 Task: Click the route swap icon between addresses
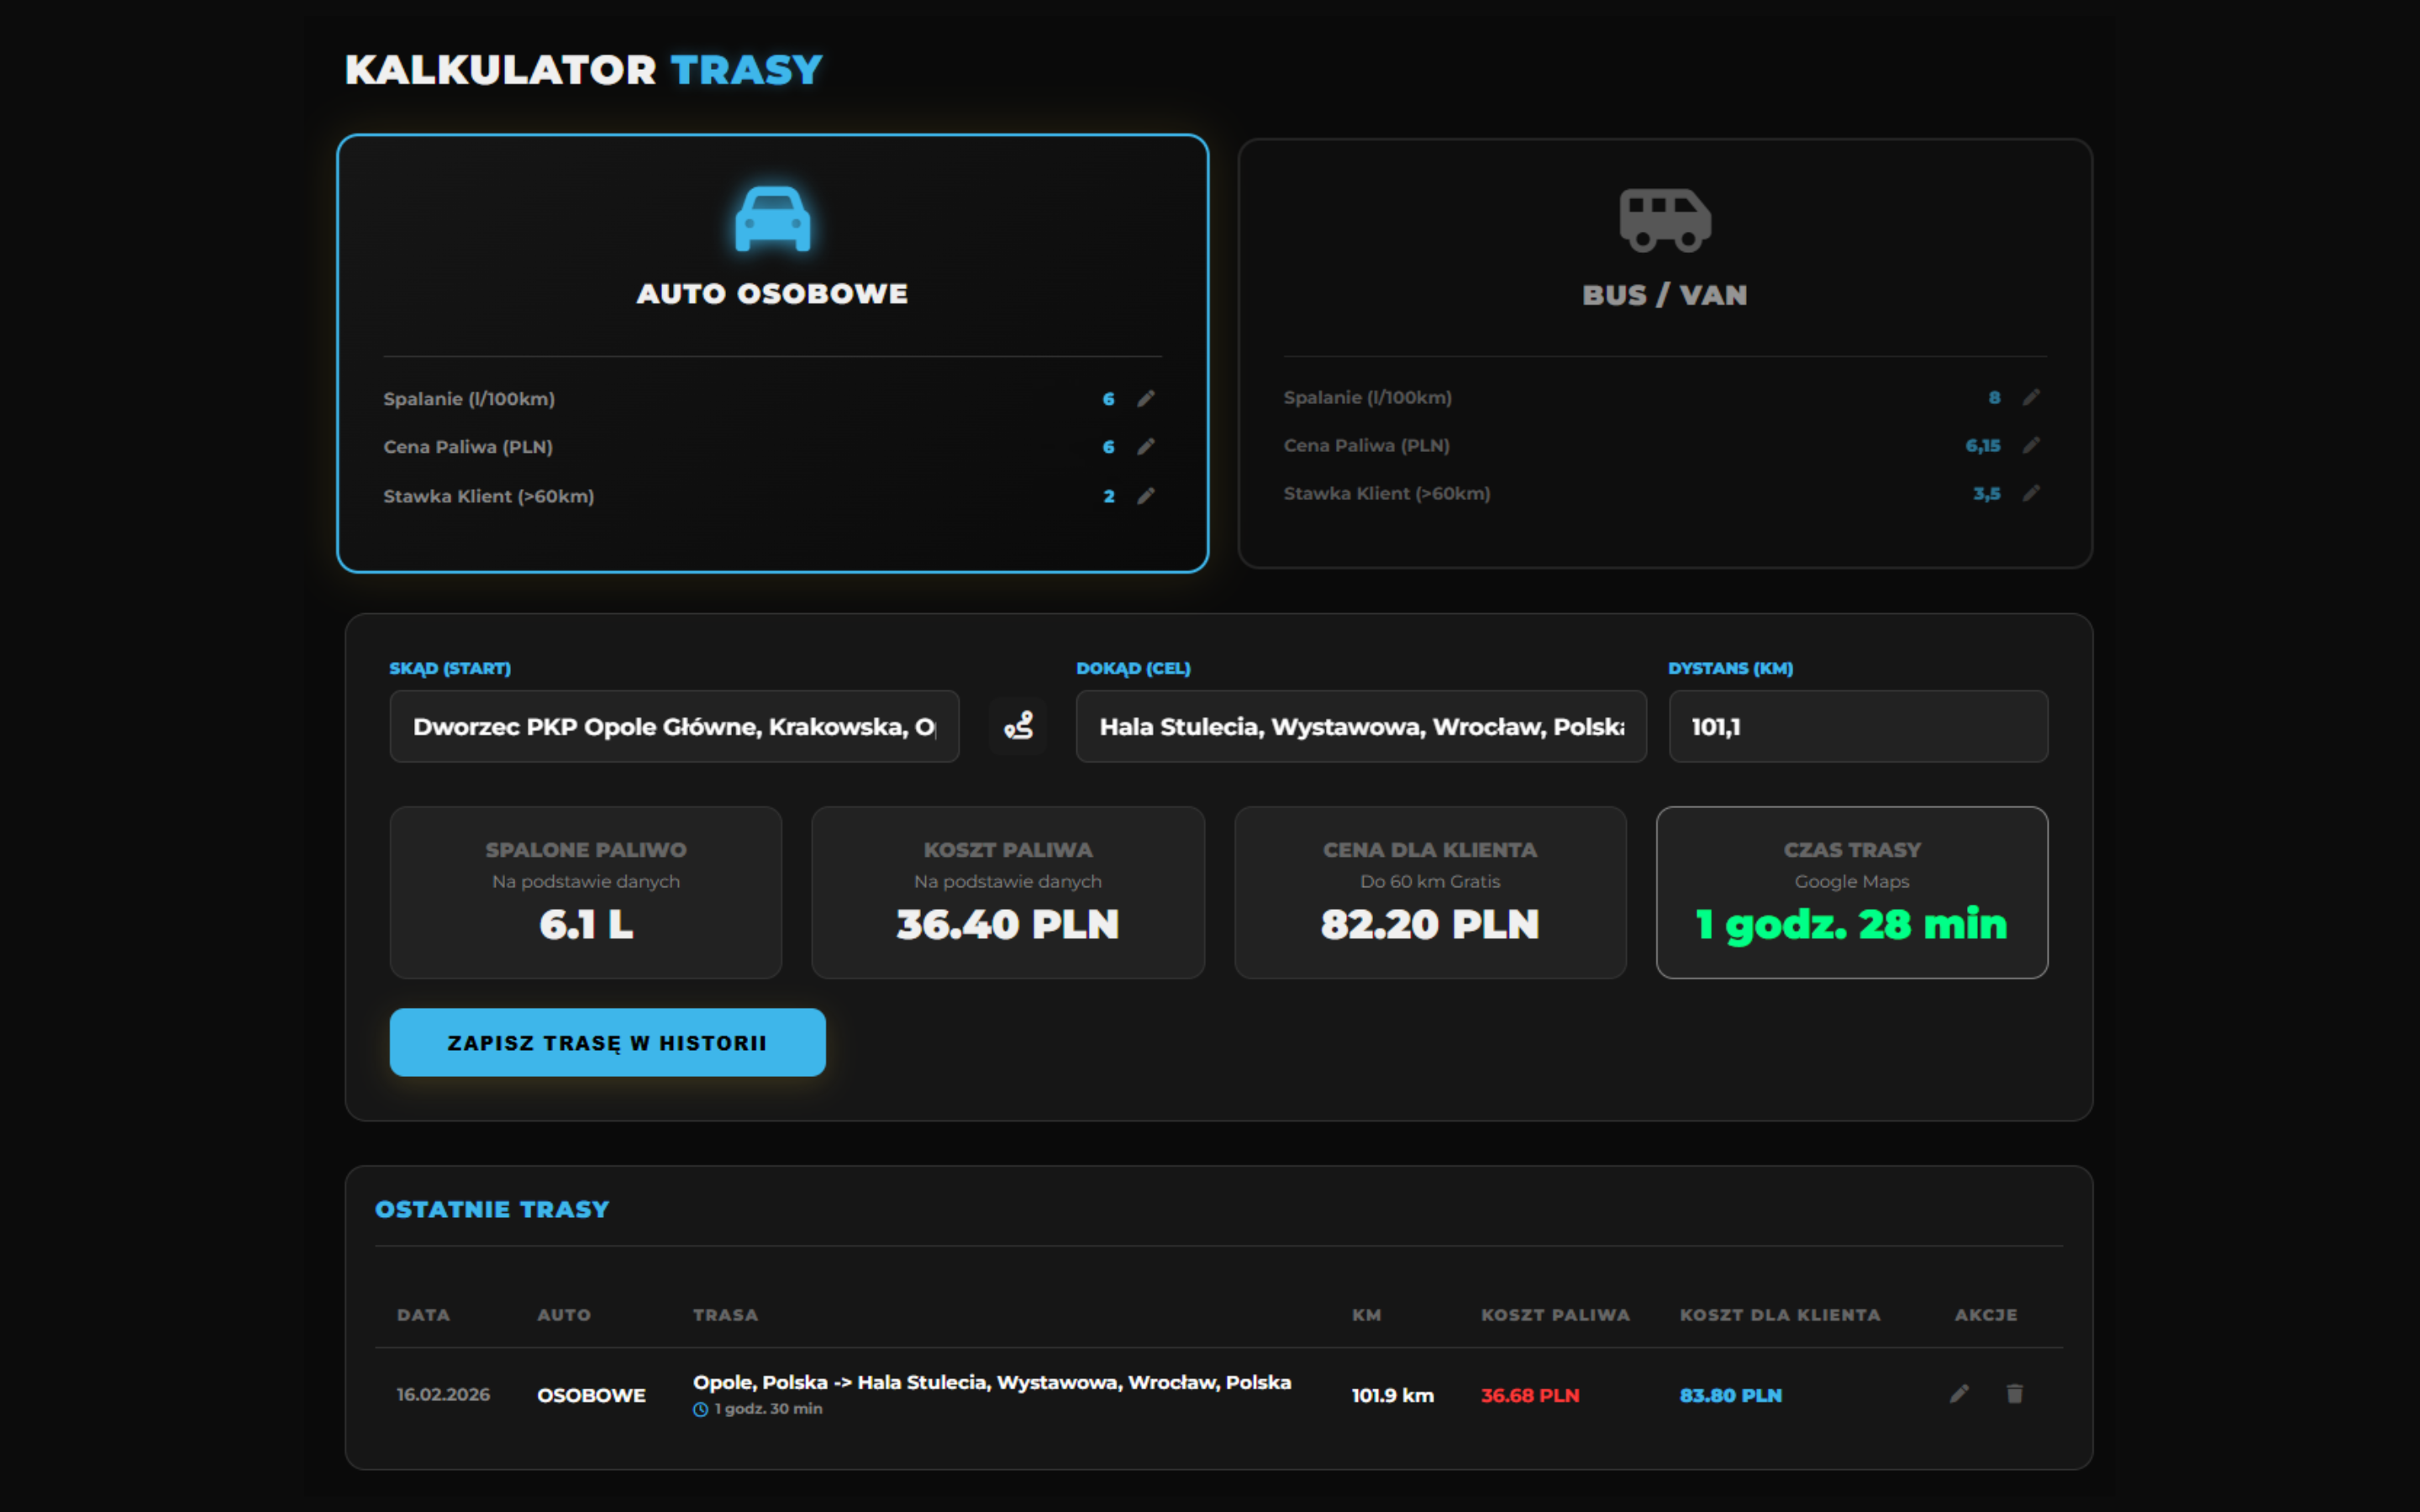(1018, 726)
